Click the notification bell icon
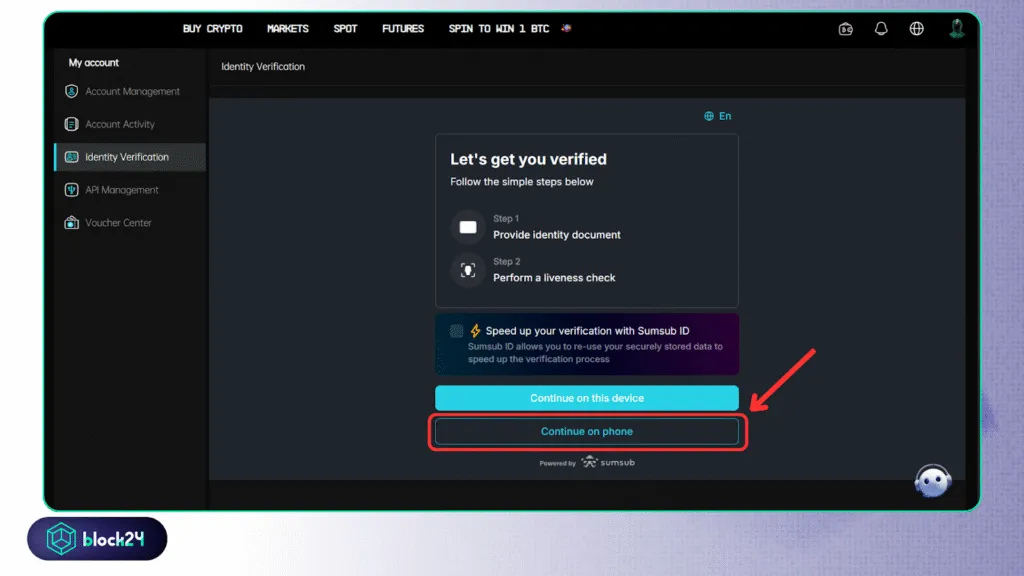 [881, 29]
